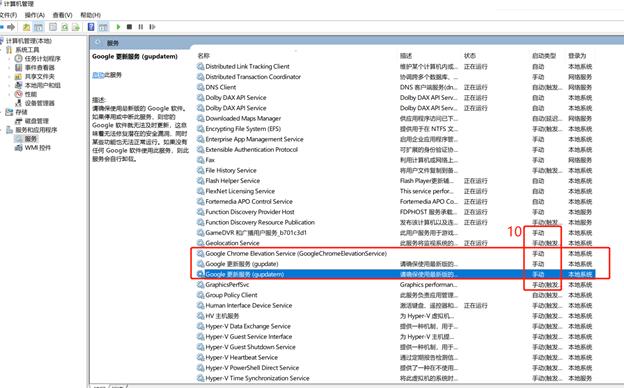Sort by the 状态 column header

[x=470, y=56]
